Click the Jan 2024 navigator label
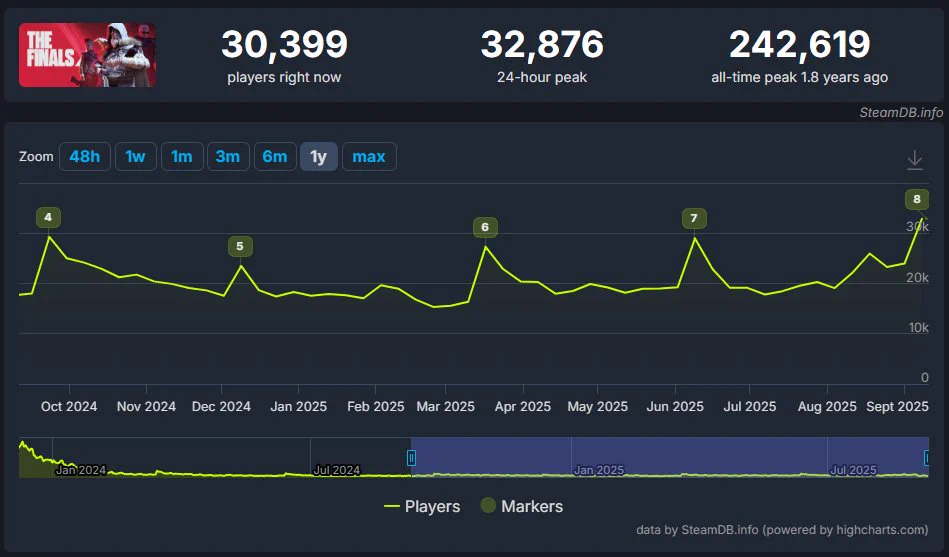Viewport: 949px width, 557px height. coord(80,470)
